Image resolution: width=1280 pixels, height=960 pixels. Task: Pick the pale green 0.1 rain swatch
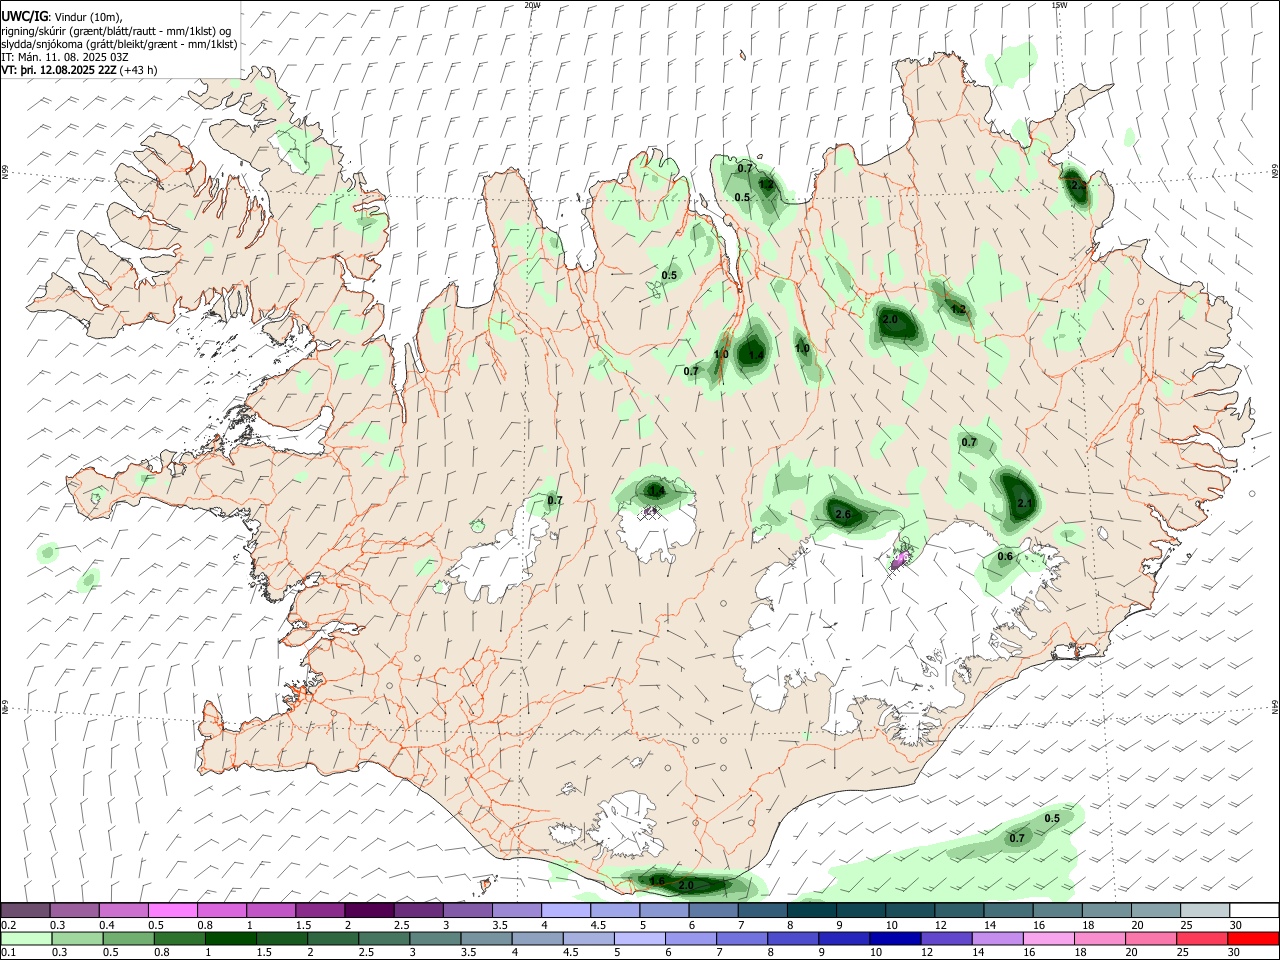pos(25,938)
